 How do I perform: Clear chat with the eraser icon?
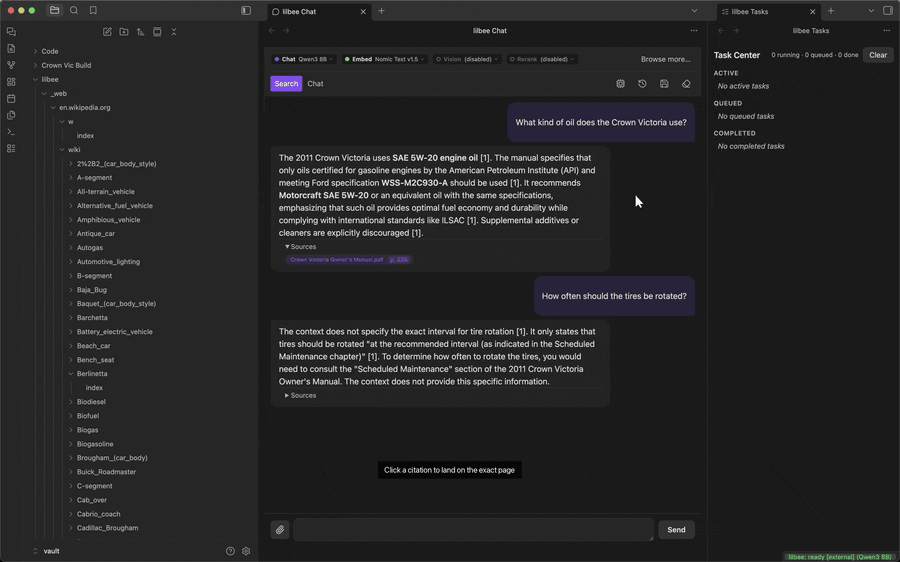pos(686,84)
